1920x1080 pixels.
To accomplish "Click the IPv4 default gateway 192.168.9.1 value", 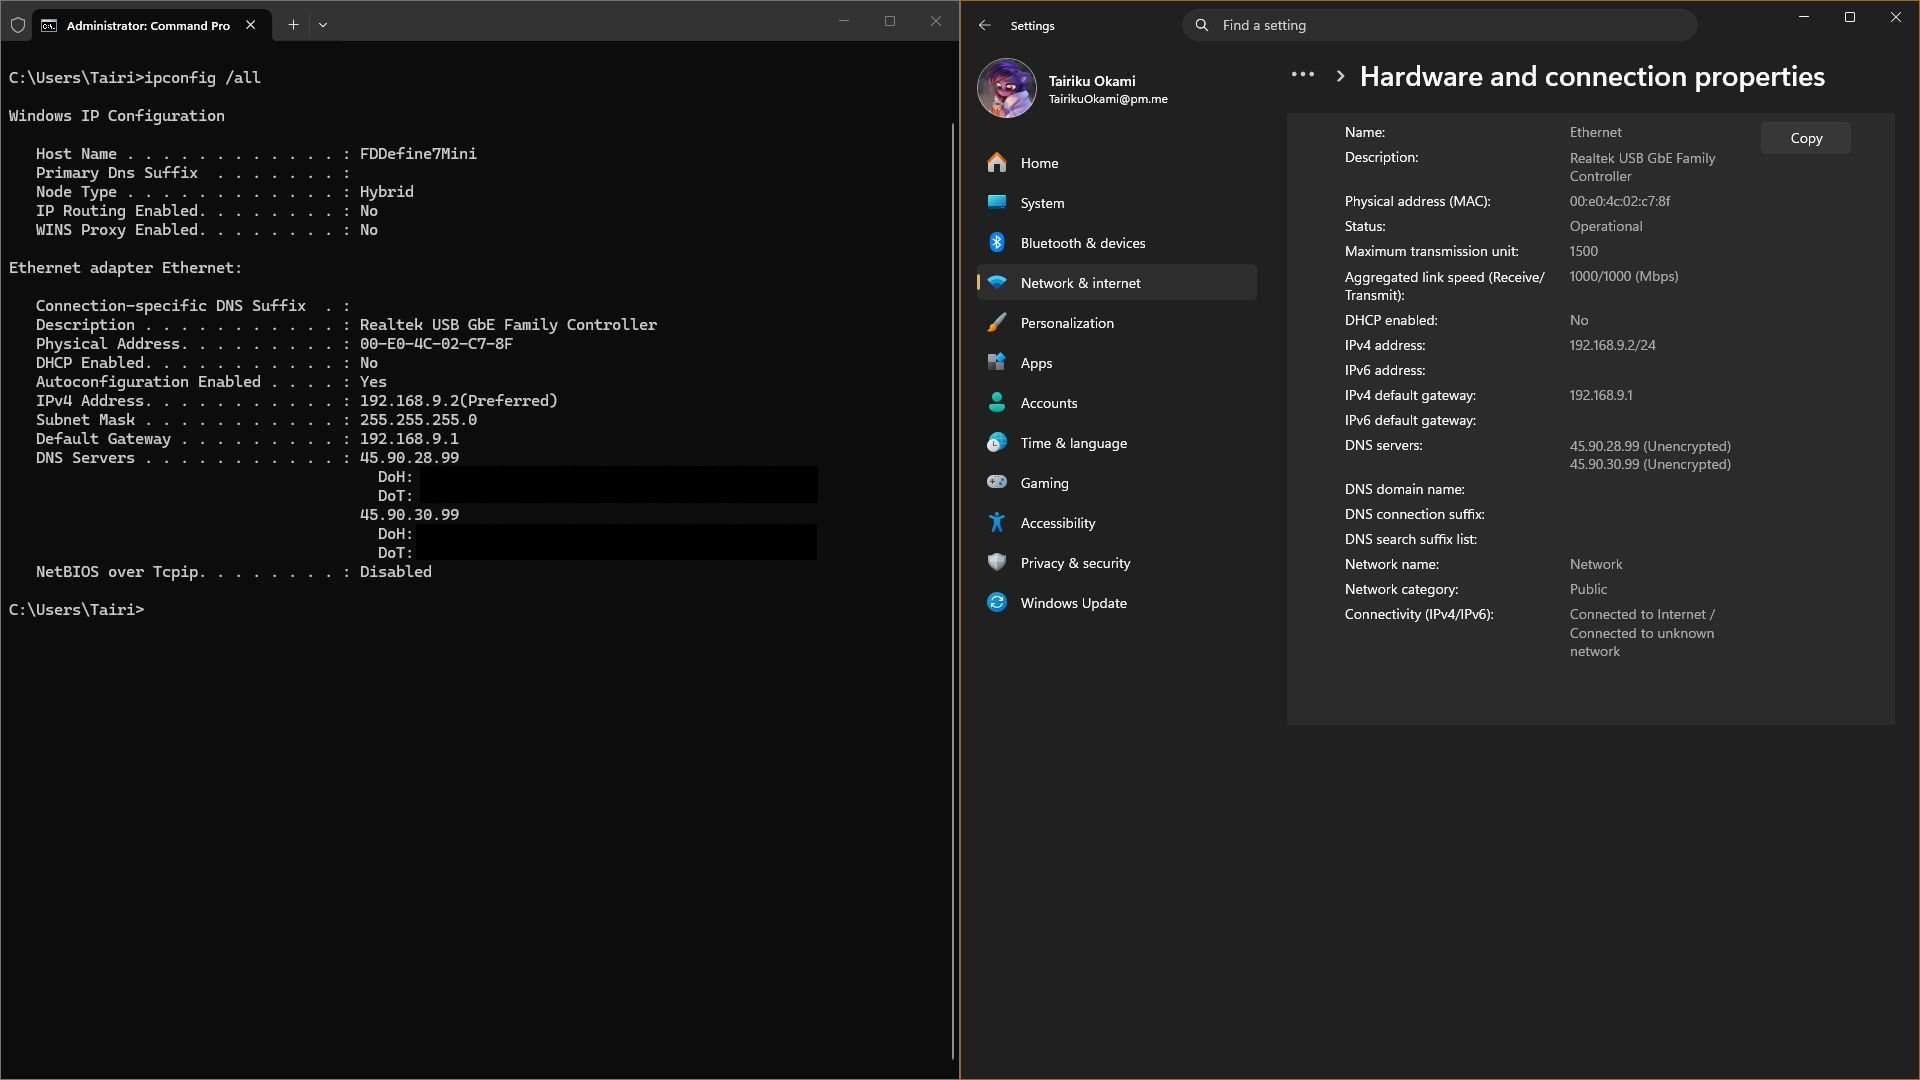I will coord(1601,395).
